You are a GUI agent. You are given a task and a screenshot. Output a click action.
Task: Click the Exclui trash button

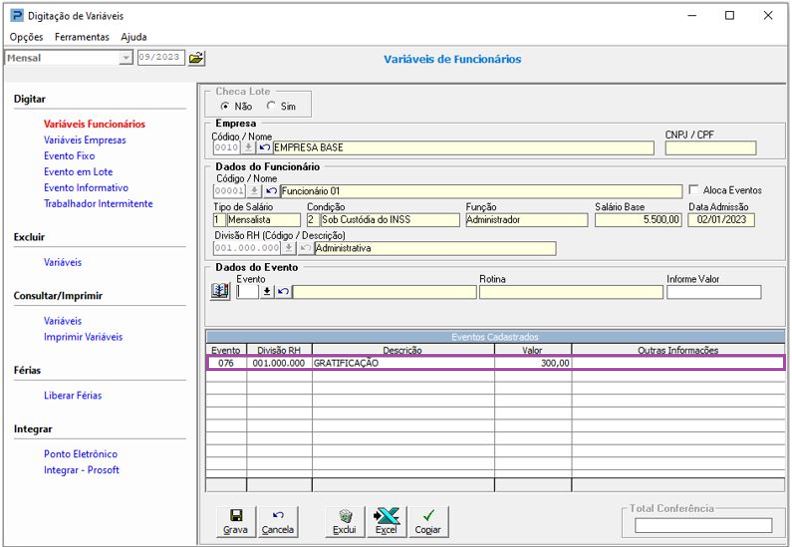tap(344, 522)
